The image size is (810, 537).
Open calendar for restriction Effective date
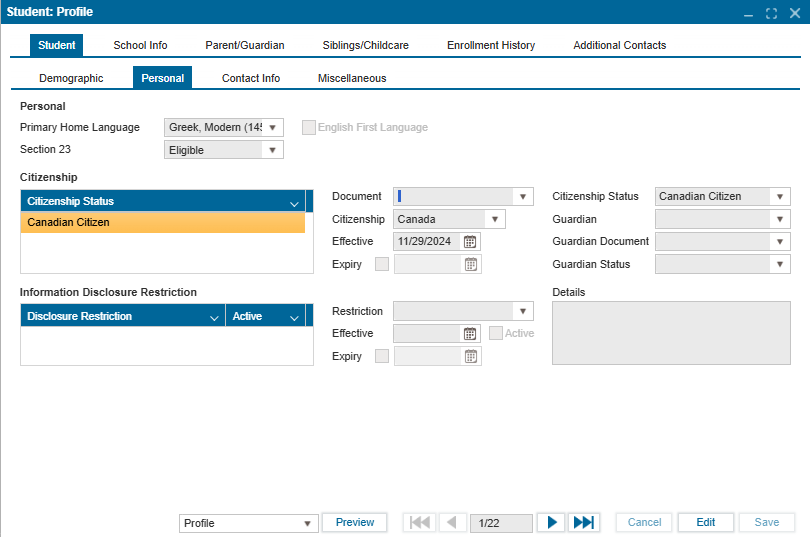click(471, 334)
